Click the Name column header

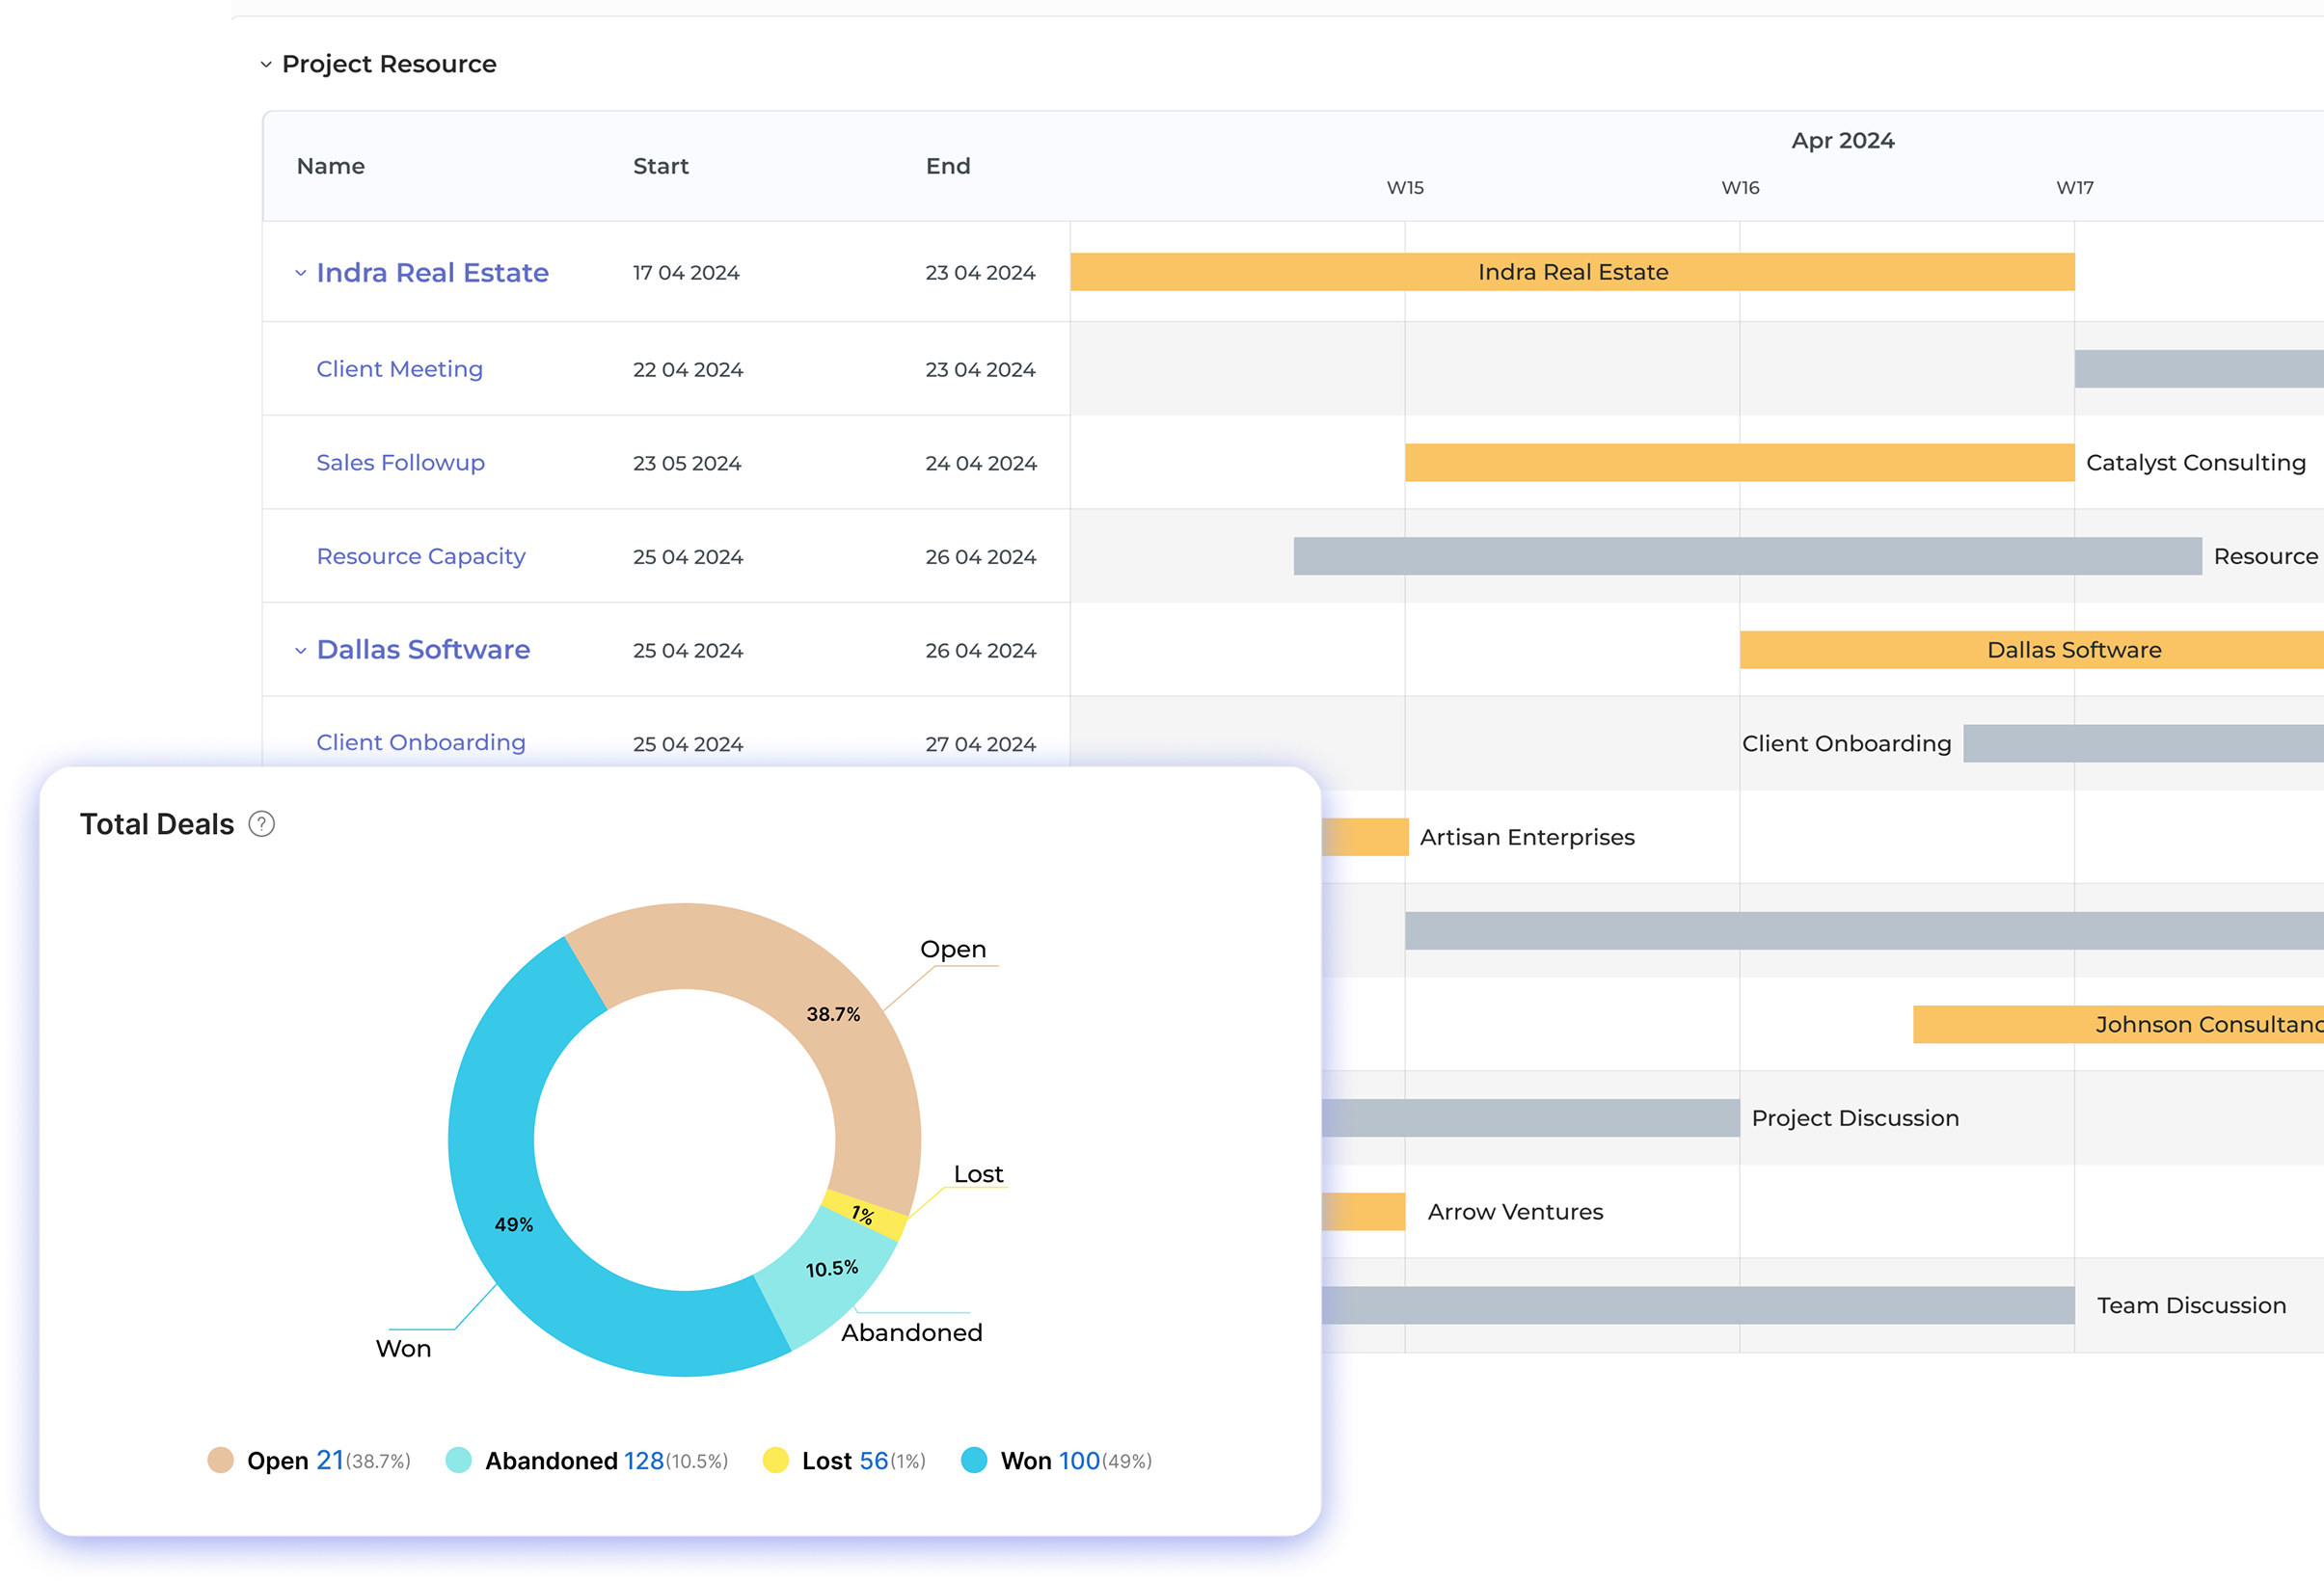point(330,166)
